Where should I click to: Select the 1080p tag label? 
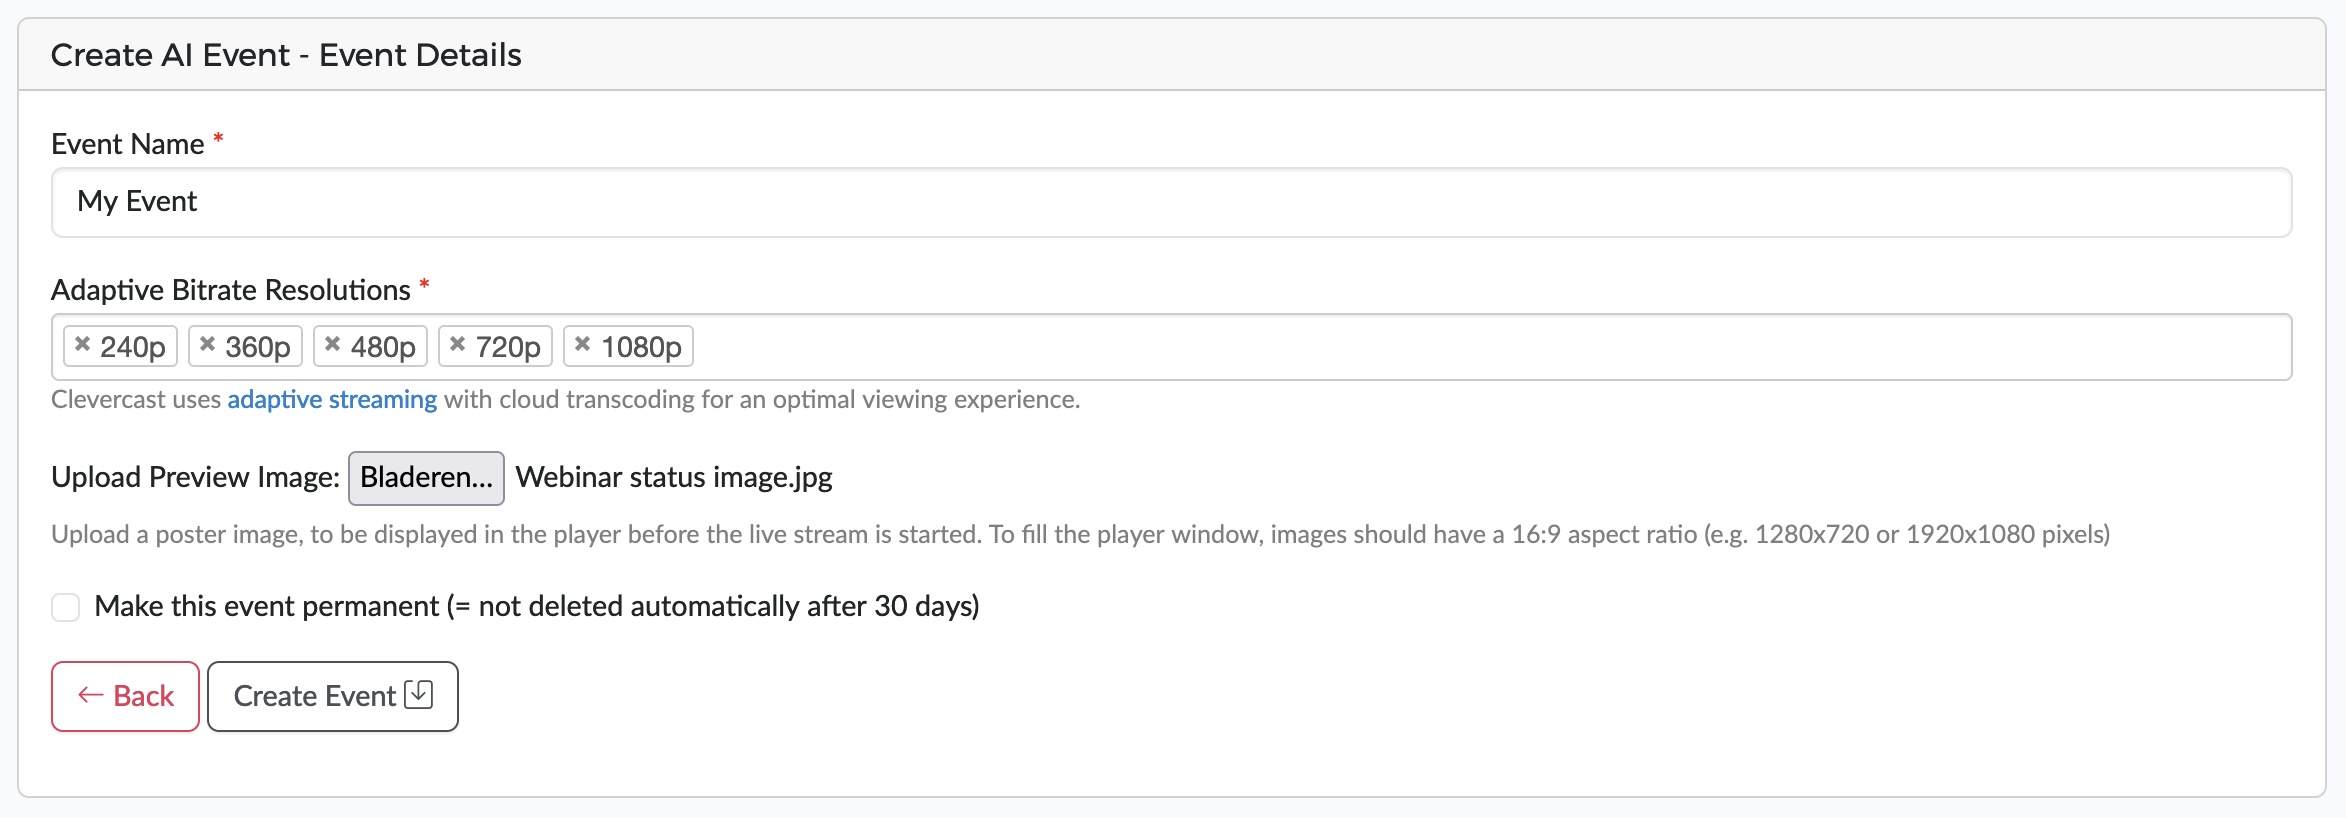point(641,347)
